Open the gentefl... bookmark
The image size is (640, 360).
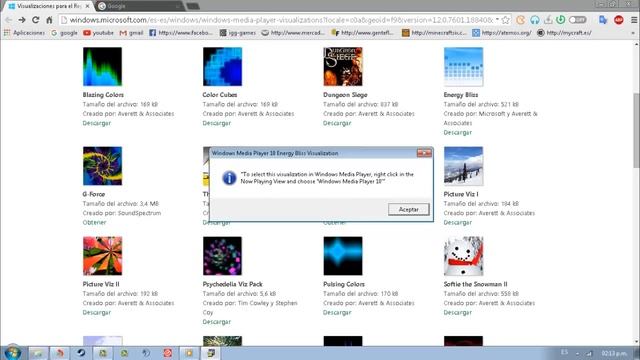(x=363, y=33)
